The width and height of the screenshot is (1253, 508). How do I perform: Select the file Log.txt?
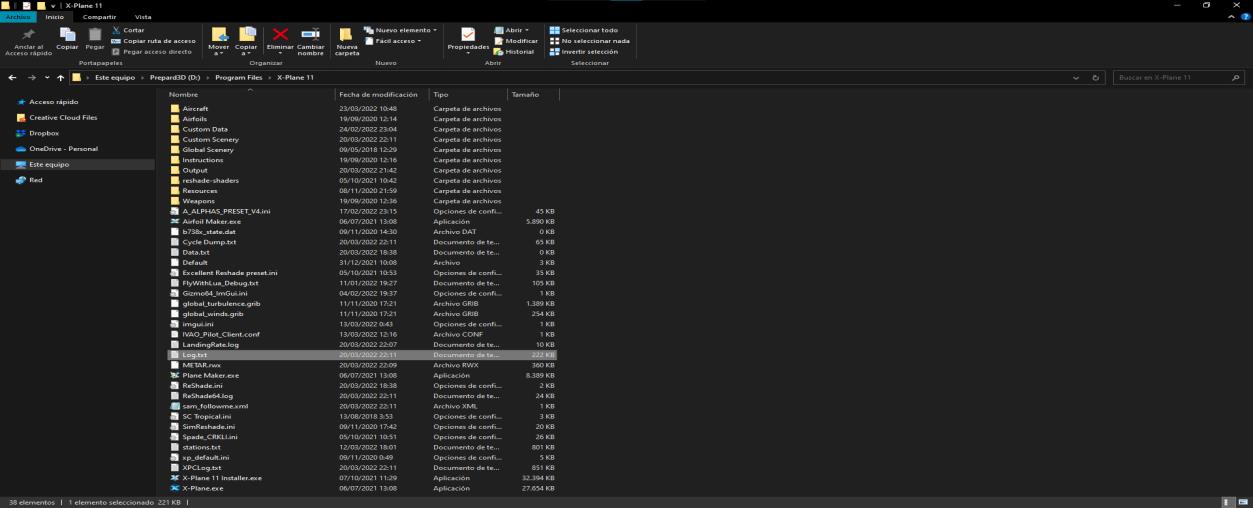click(363, 355)
